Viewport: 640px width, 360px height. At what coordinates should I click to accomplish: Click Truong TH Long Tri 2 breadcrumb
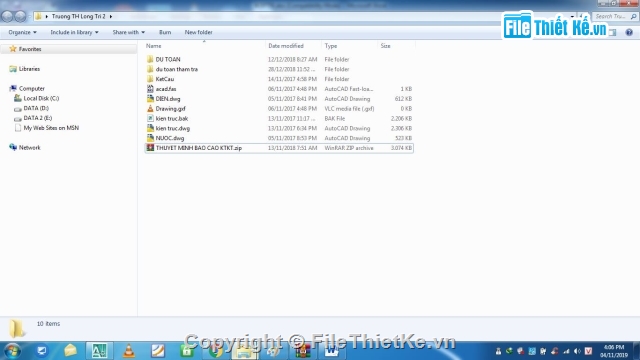tap(78, 16)
